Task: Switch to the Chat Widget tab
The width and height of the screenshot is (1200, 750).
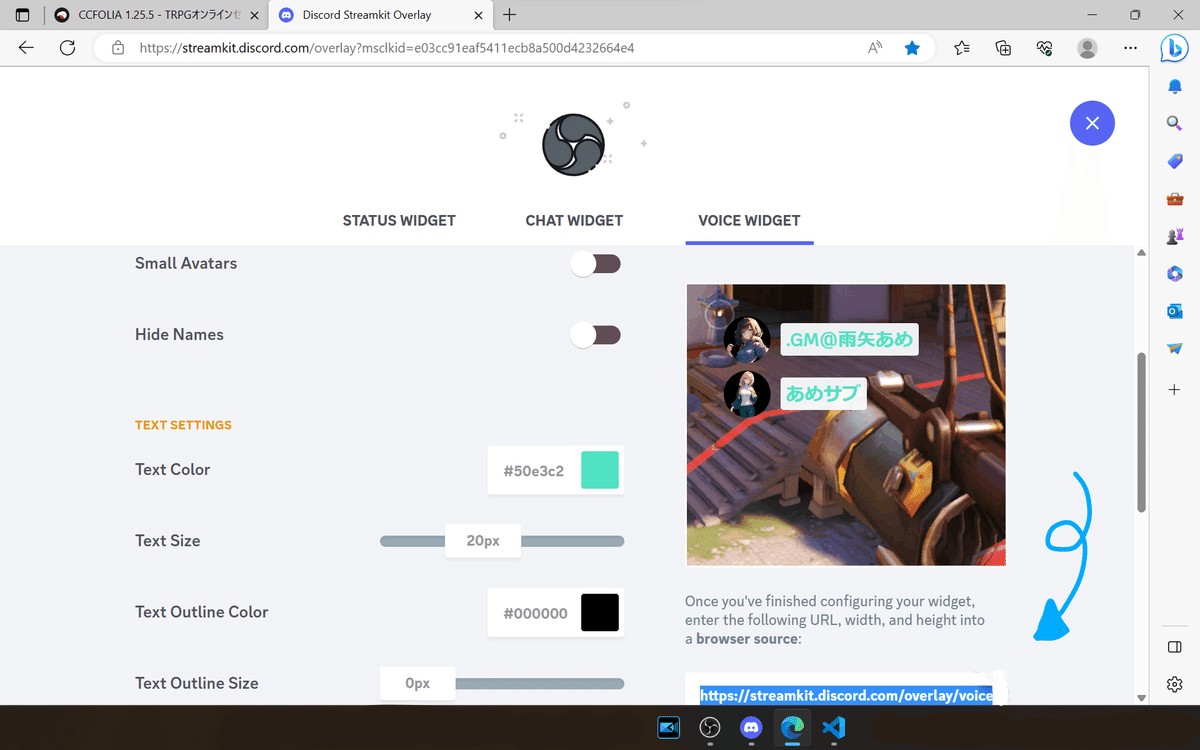Action: pos(574,220)
